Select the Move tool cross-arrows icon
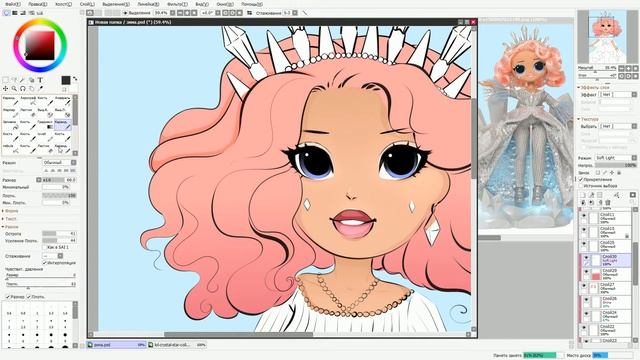This screenshot has height=360, width=640. point(5,88)
